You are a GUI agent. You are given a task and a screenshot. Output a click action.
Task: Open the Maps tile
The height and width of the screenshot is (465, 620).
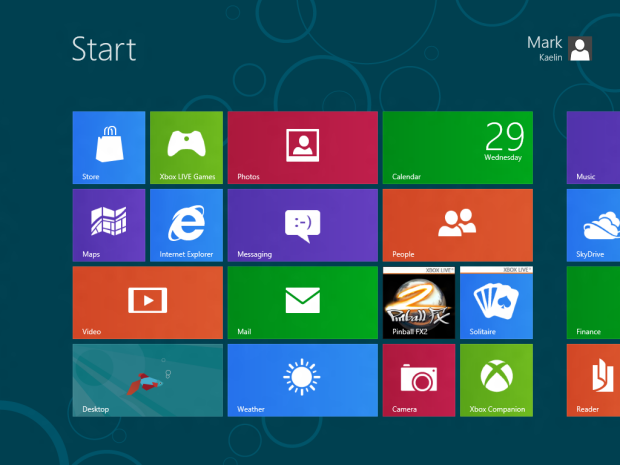click(x=109, y=225)
